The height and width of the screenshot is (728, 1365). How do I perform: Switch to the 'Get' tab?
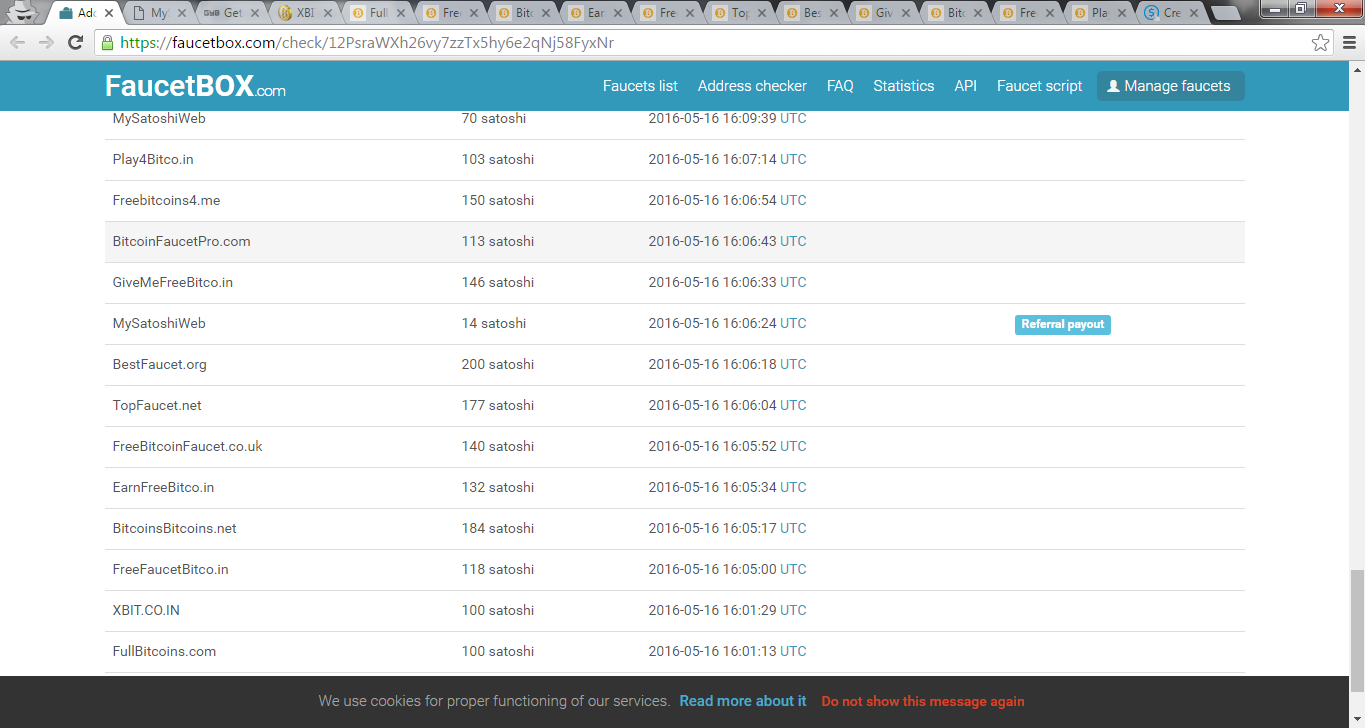(230, 13)
